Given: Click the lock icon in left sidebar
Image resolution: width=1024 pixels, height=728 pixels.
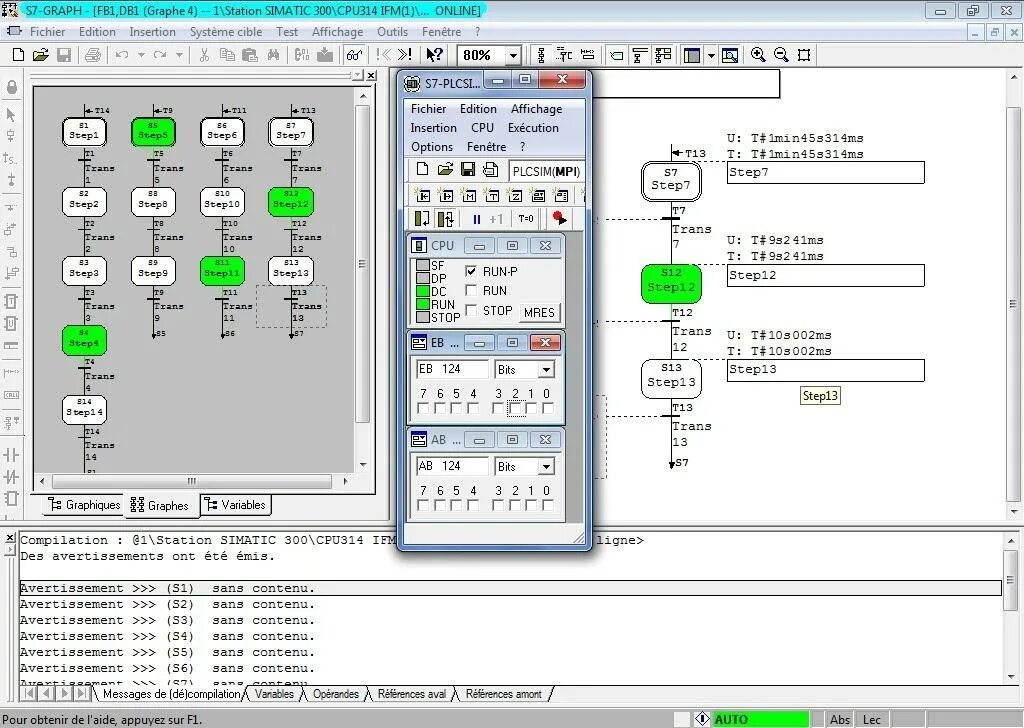Looking at the screenshot, I should pos(12,87).
